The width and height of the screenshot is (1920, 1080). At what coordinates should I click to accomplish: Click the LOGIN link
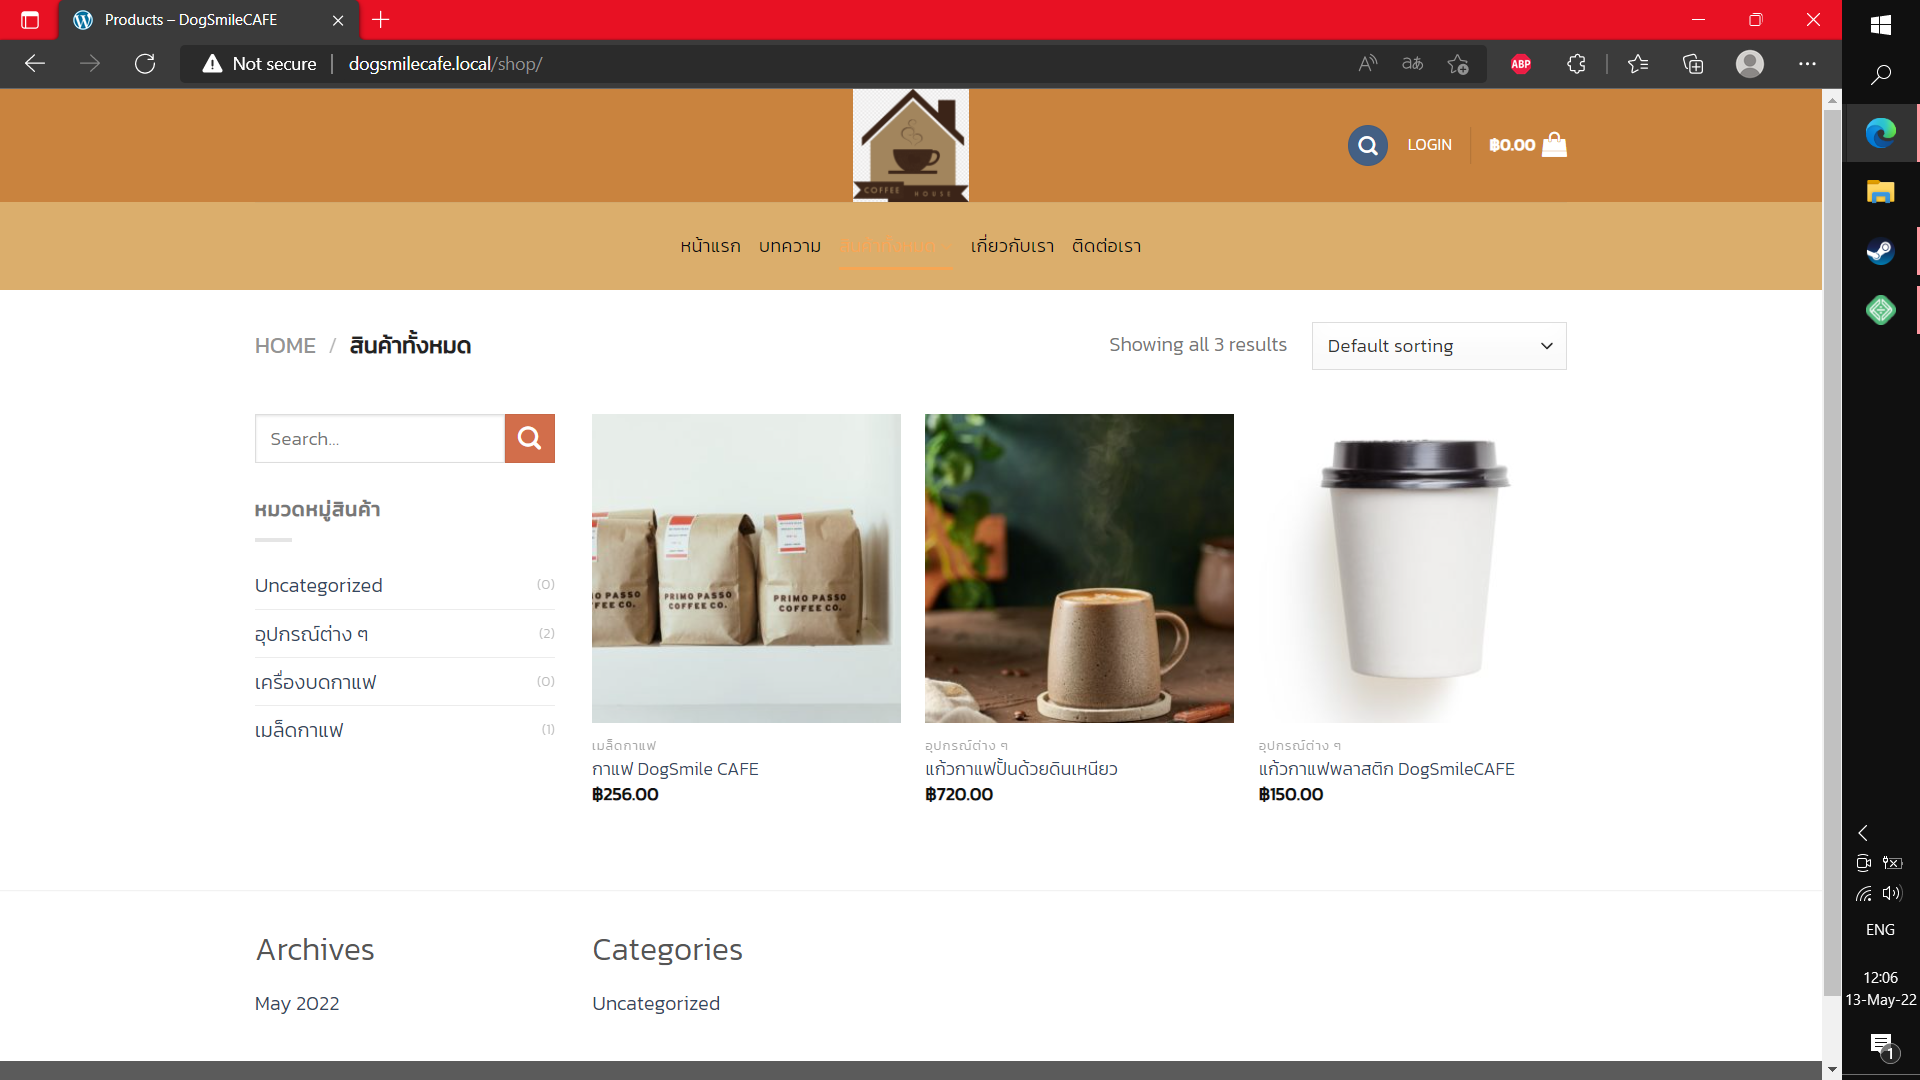tap(1429, 145)
